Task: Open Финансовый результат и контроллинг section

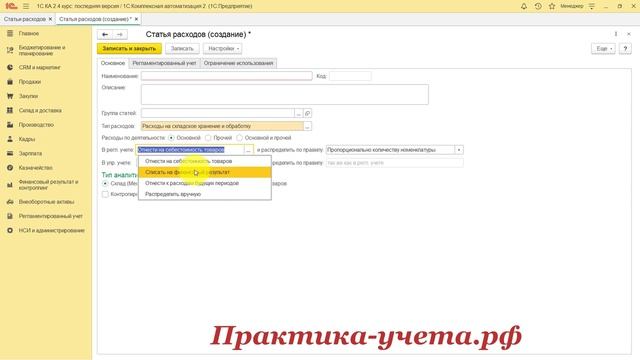Action: (48, 184)
